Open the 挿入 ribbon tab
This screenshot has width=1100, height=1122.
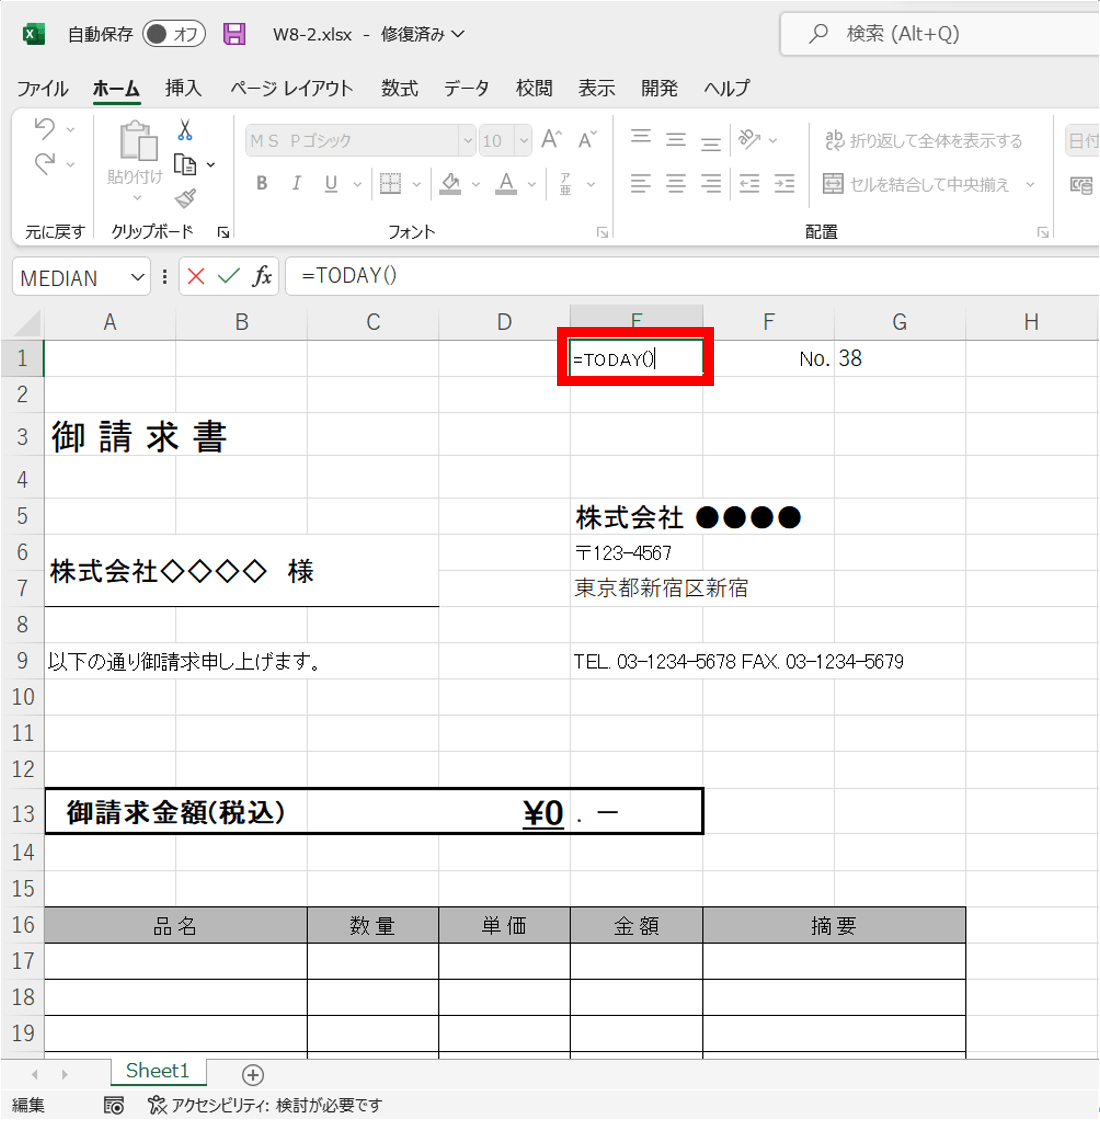point(183,88)
